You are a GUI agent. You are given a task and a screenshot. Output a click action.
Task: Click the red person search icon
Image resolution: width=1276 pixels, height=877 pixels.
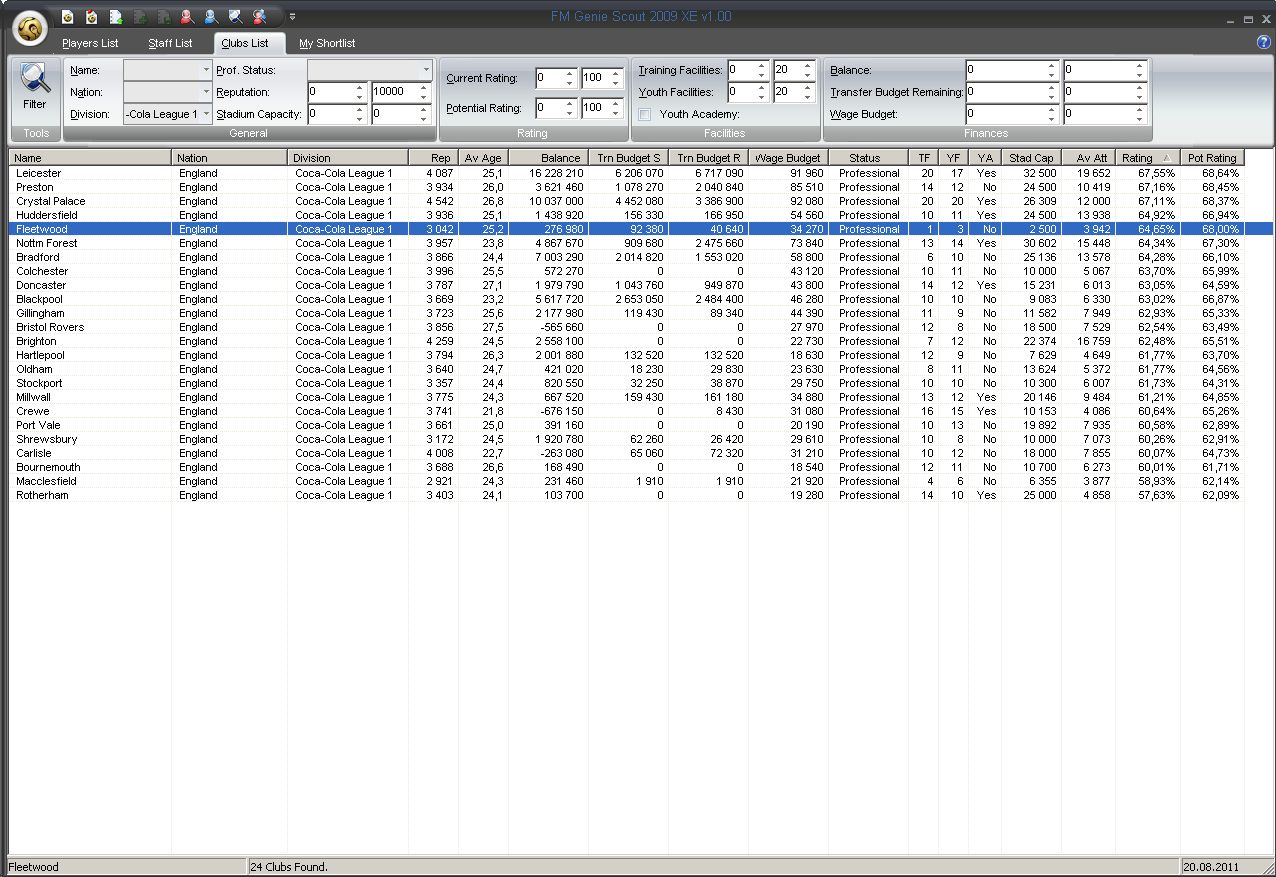tap(187, 17)
